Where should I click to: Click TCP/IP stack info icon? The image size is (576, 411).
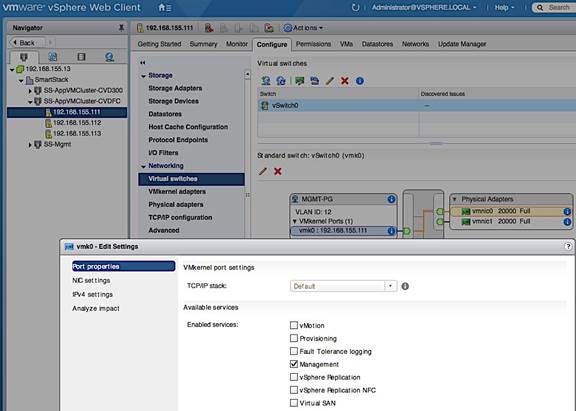[405, 286]
